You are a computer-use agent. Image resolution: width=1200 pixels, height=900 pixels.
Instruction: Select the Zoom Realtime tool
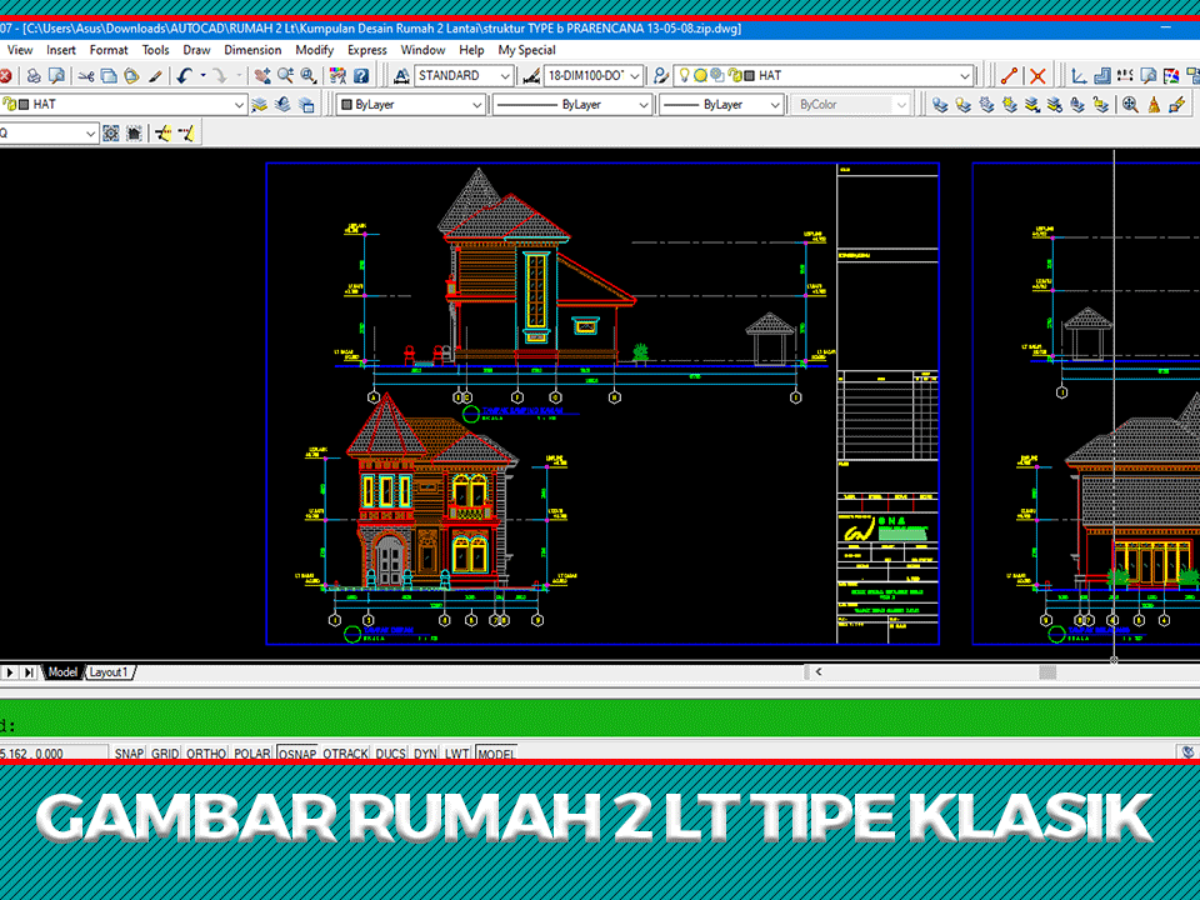point(286,76)
